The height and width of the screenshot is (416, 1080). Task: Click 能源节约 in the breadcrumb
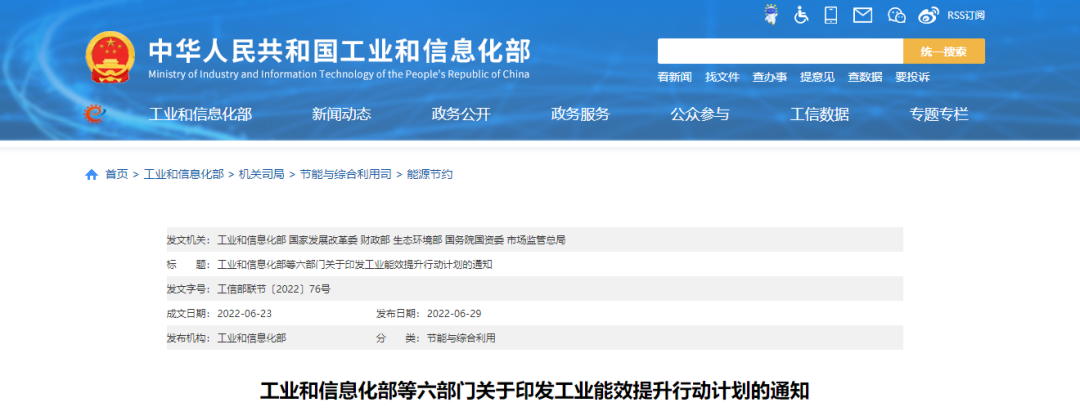click(x=430, y=175)
